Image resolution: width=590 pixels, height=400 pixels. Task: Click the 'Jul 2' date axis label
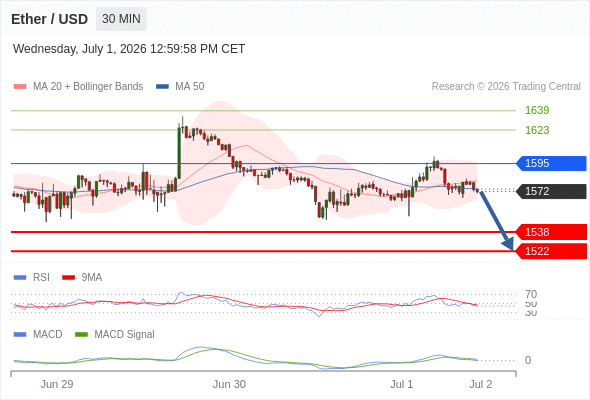[481, 385]
